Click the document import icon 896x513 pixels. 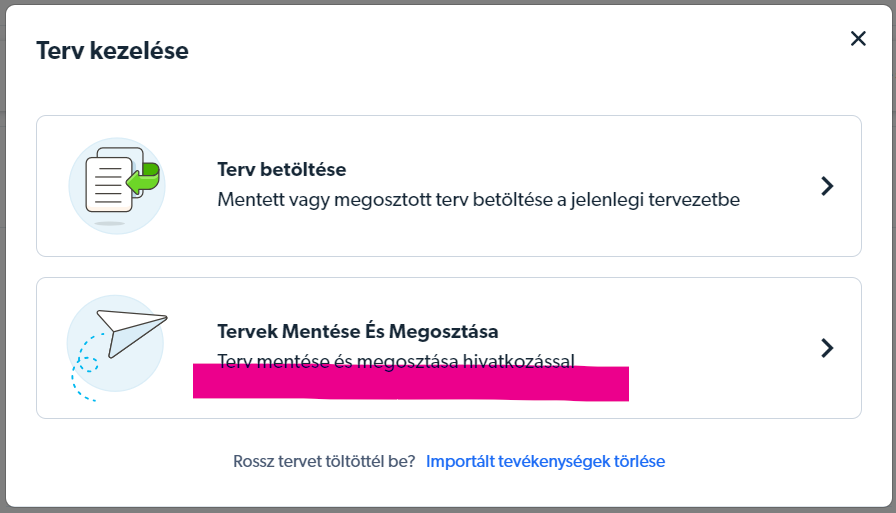pos(117,186)
